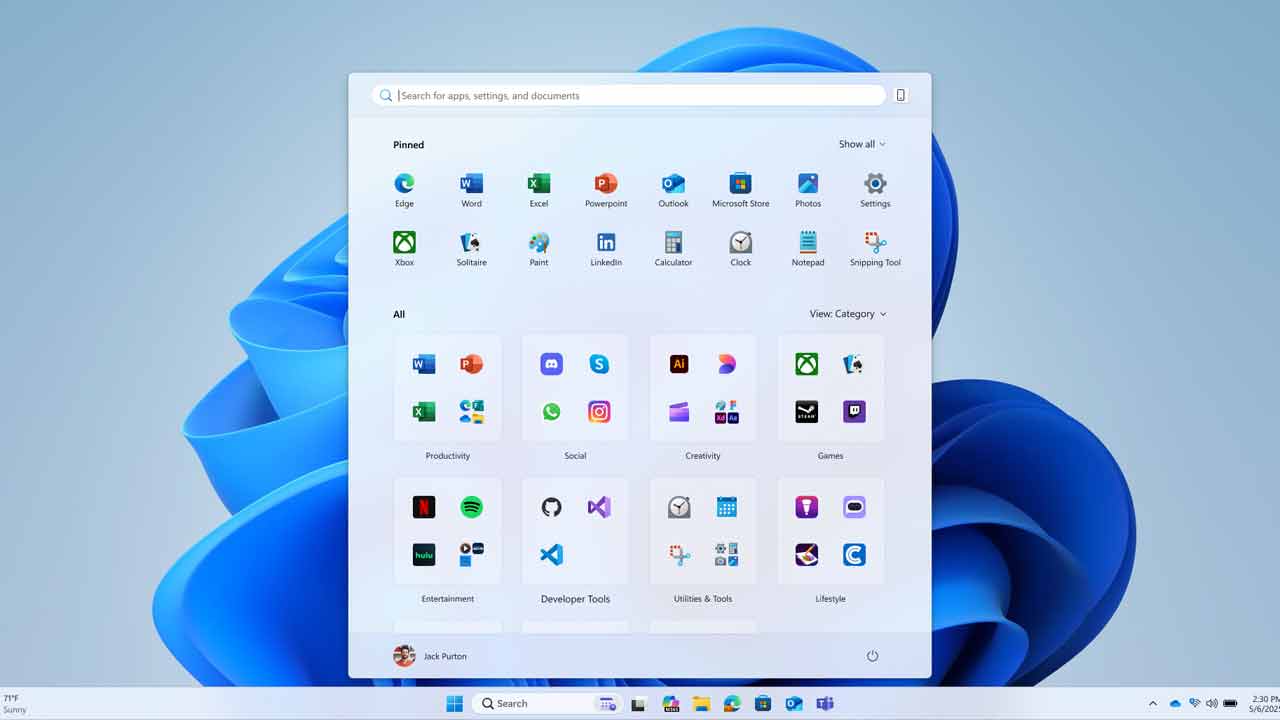Viewport: 1280px width, 720px height.
Task: Launch Spotify from the Entertainment group
Action: [472, 507]
